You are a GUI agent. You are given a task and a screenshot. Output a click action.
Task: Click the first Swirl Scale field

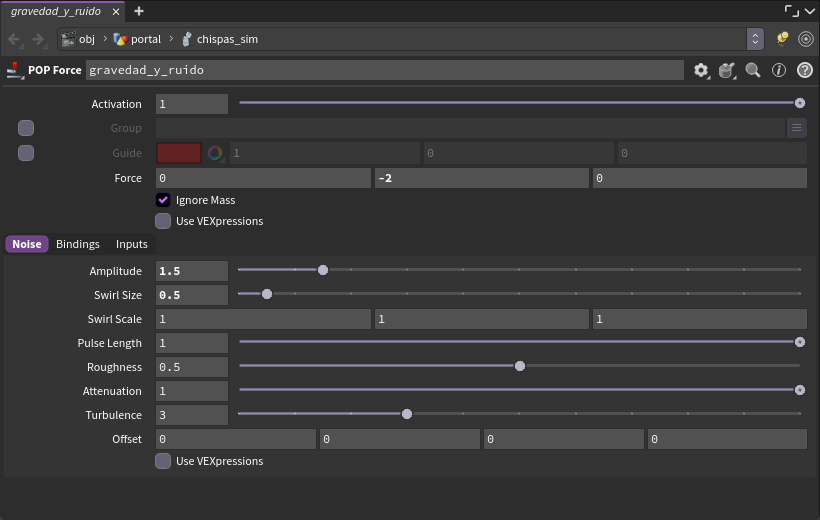tap(263, 319)
